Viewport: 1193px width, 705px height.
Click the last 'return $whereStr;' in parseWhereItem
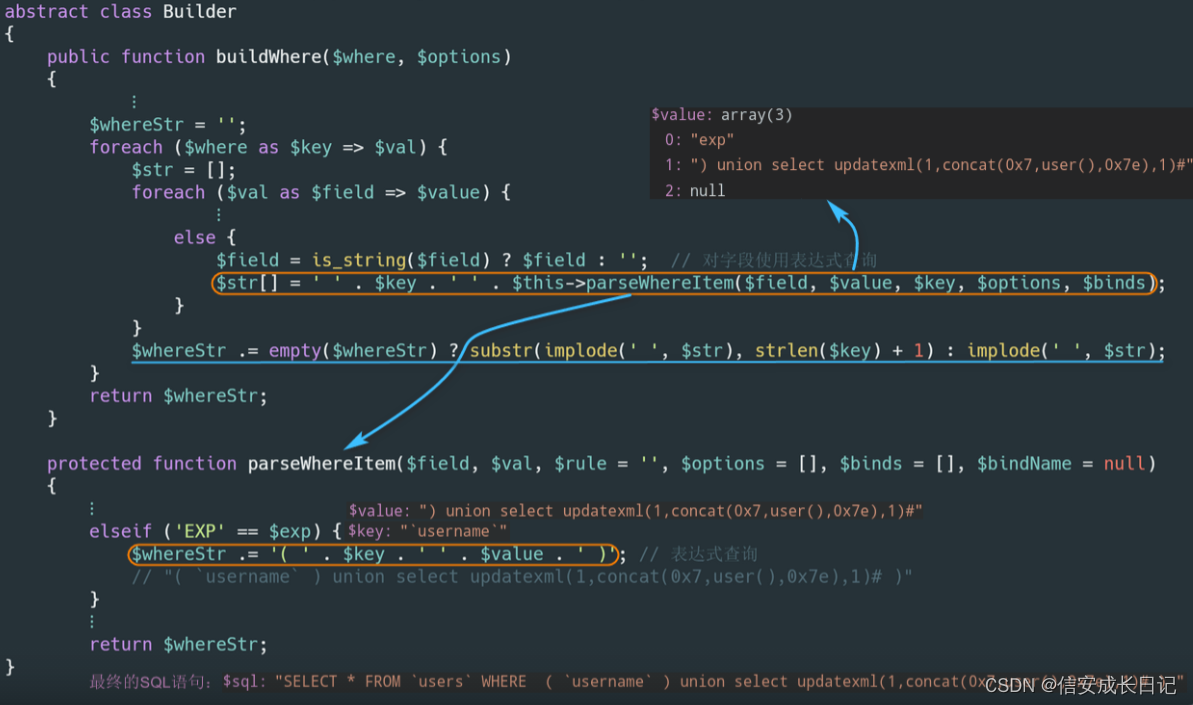click(178, 645)
